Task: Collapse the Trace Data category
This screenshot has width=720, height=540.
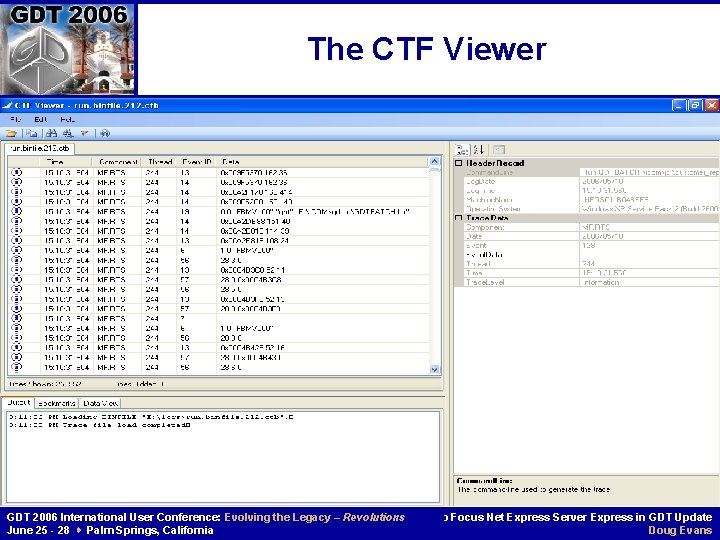Action: click(458, 218)
